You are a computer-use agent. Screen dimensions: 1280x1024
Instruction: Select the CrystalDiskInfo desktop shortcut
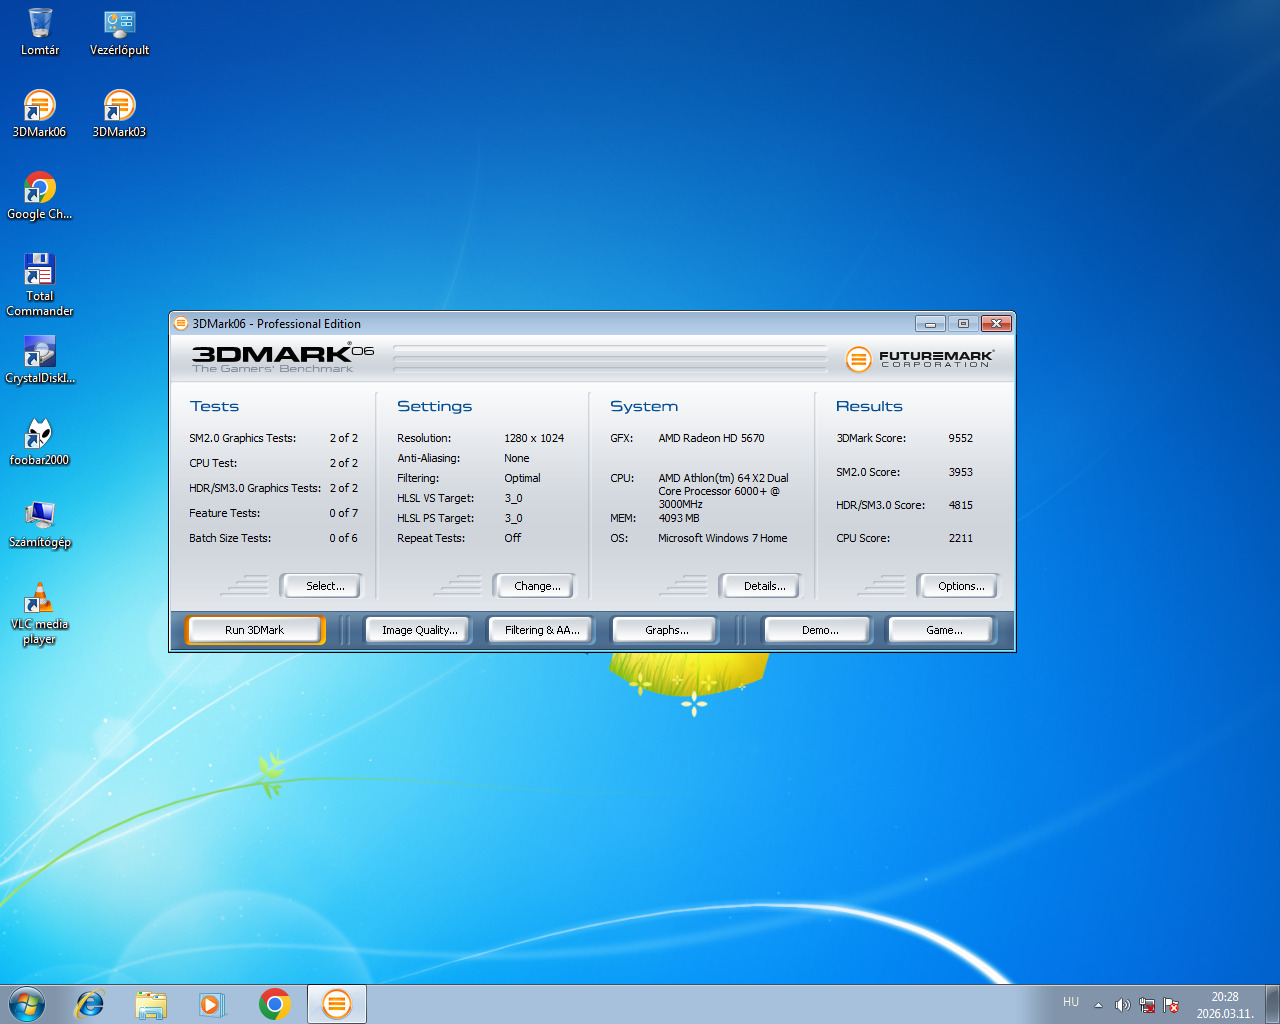tap(40, 360)
